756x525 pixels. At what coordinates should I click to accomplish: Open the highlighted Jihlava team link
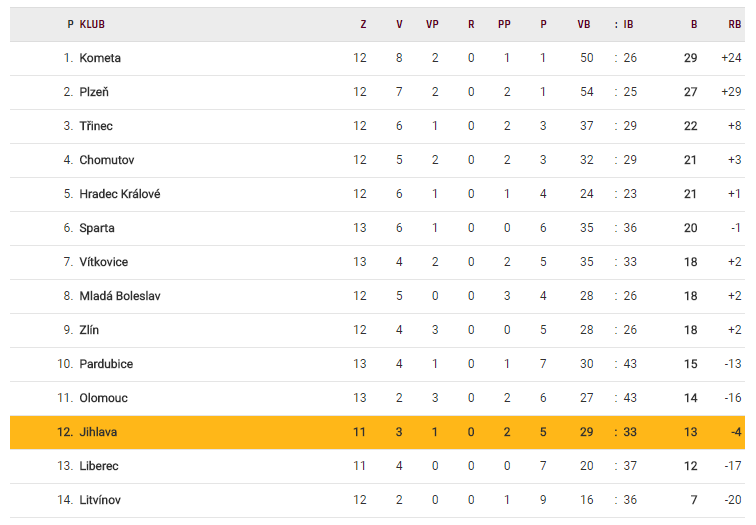pyautogui.click(x=100, y=432)
